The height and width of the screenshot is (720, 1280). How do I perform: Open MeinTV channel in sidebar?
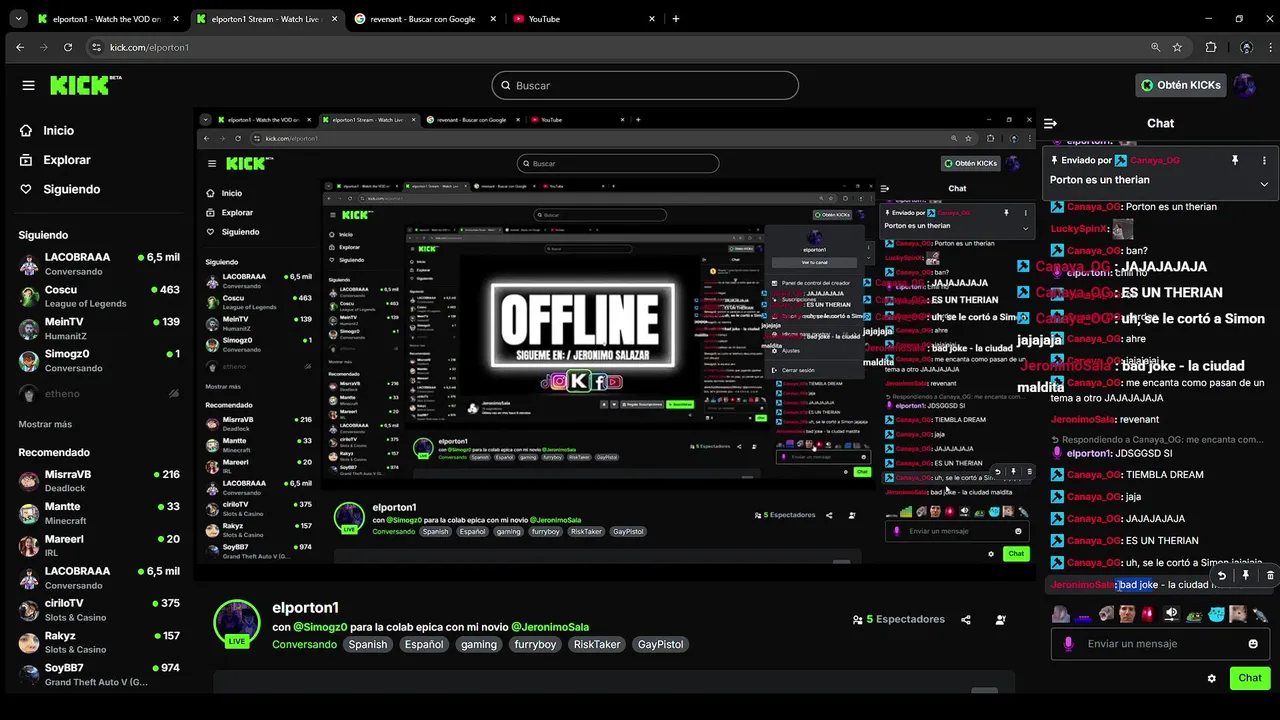tap(99, 328)
